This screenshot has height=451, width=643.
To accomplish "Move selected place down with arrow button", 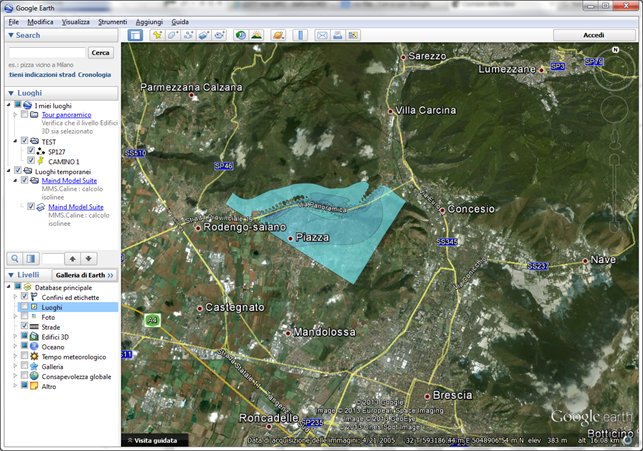I will point(89,259).
